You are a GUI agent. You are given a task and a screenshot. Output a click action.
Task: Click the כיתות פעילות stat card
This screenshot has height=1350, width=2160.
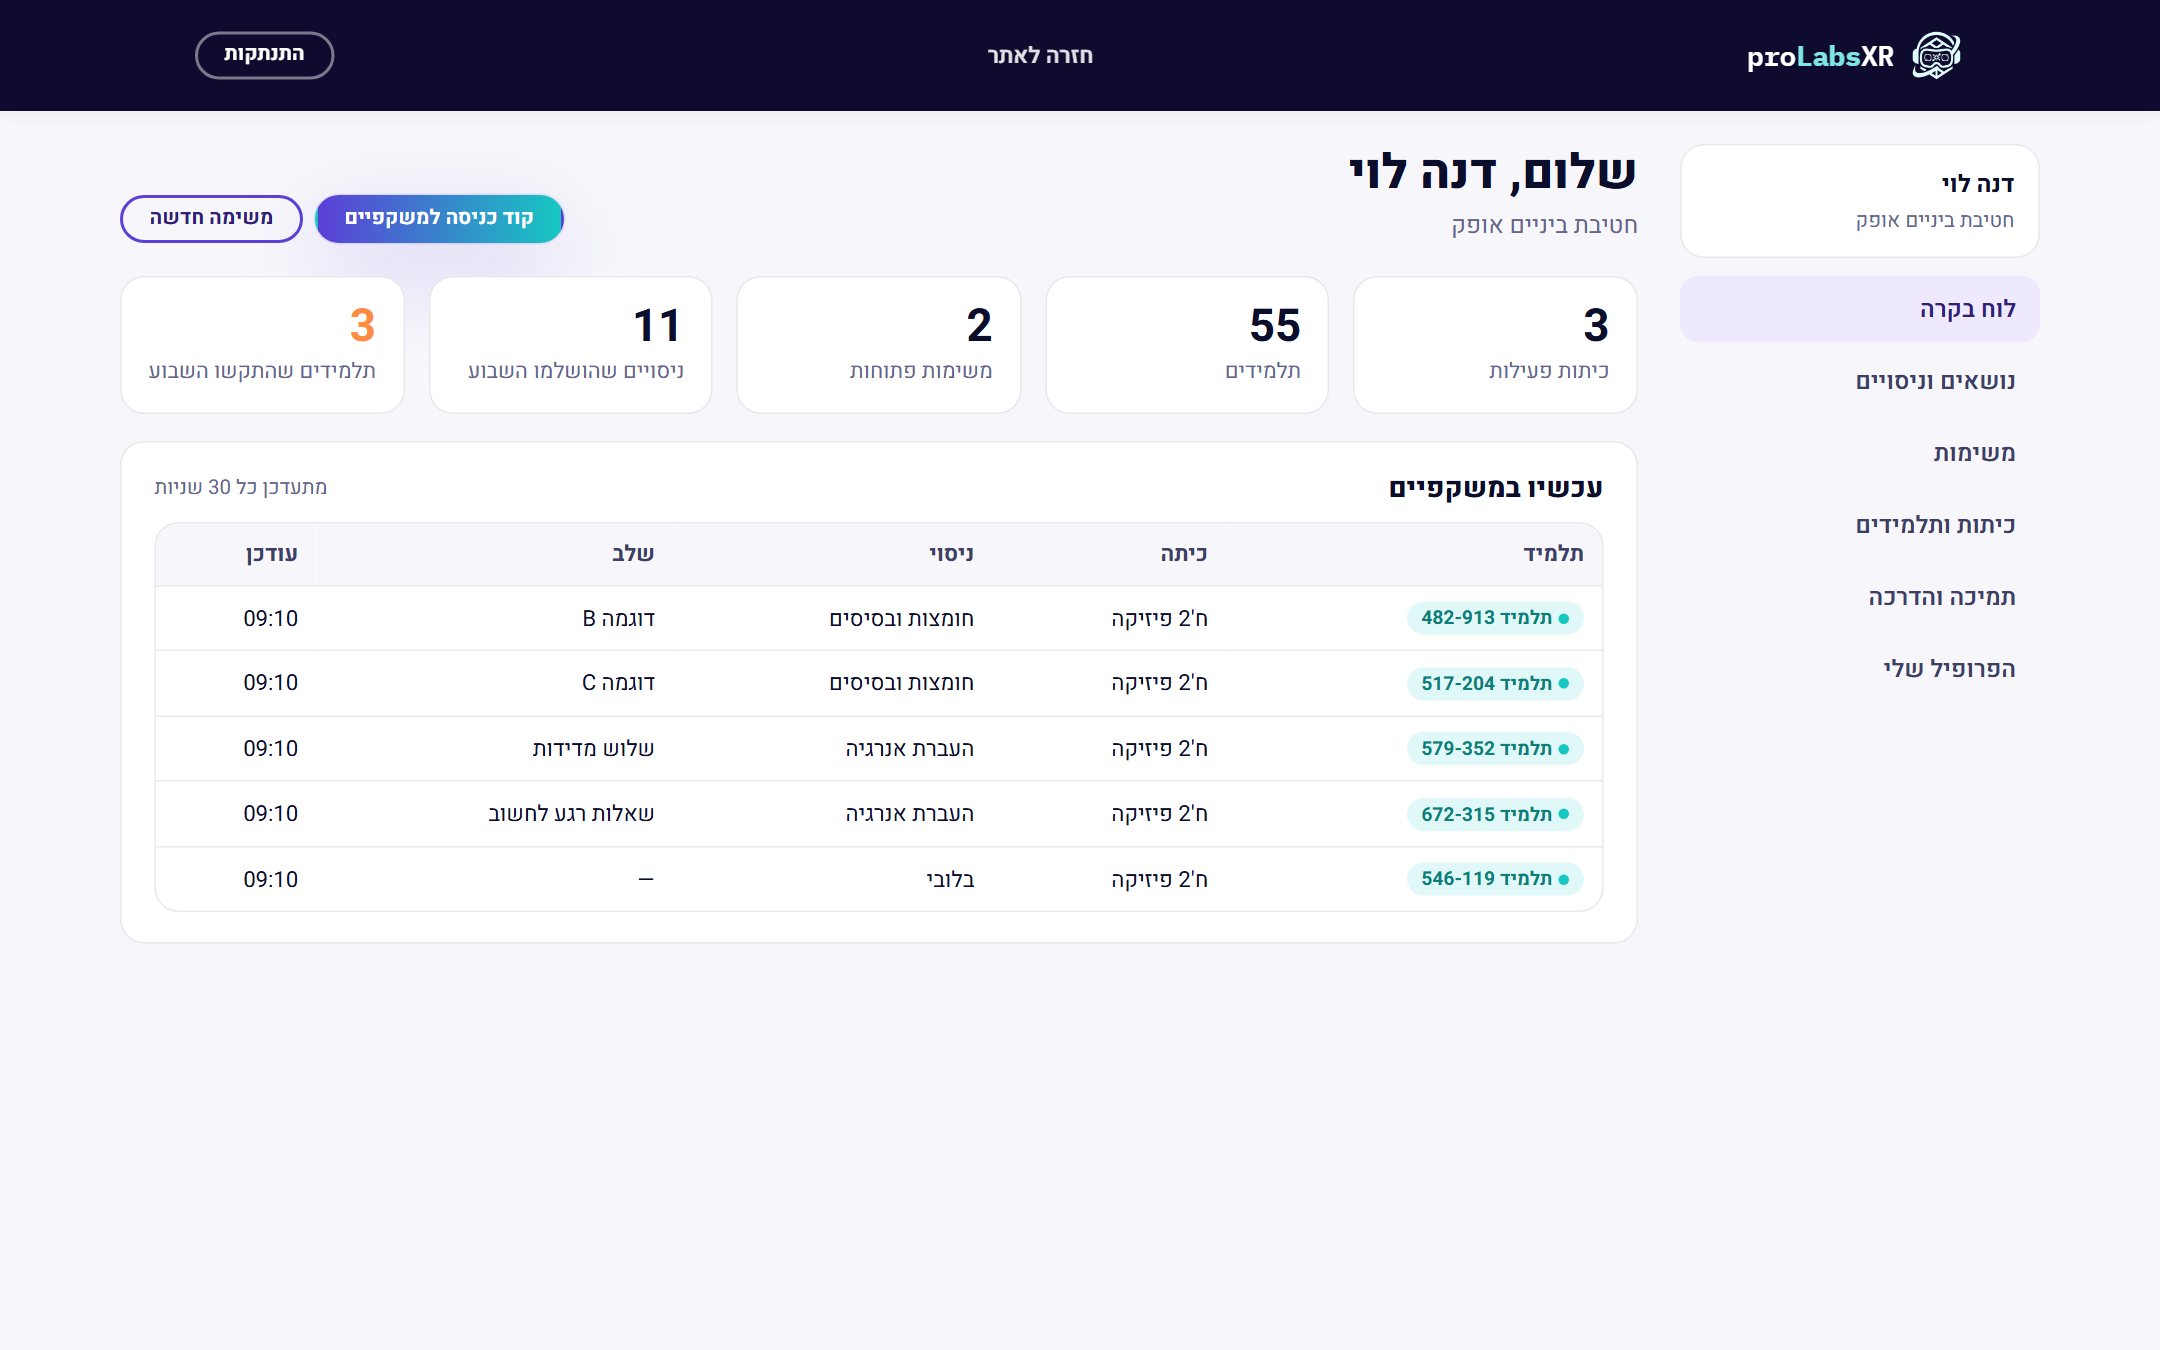coord(1495,345)
